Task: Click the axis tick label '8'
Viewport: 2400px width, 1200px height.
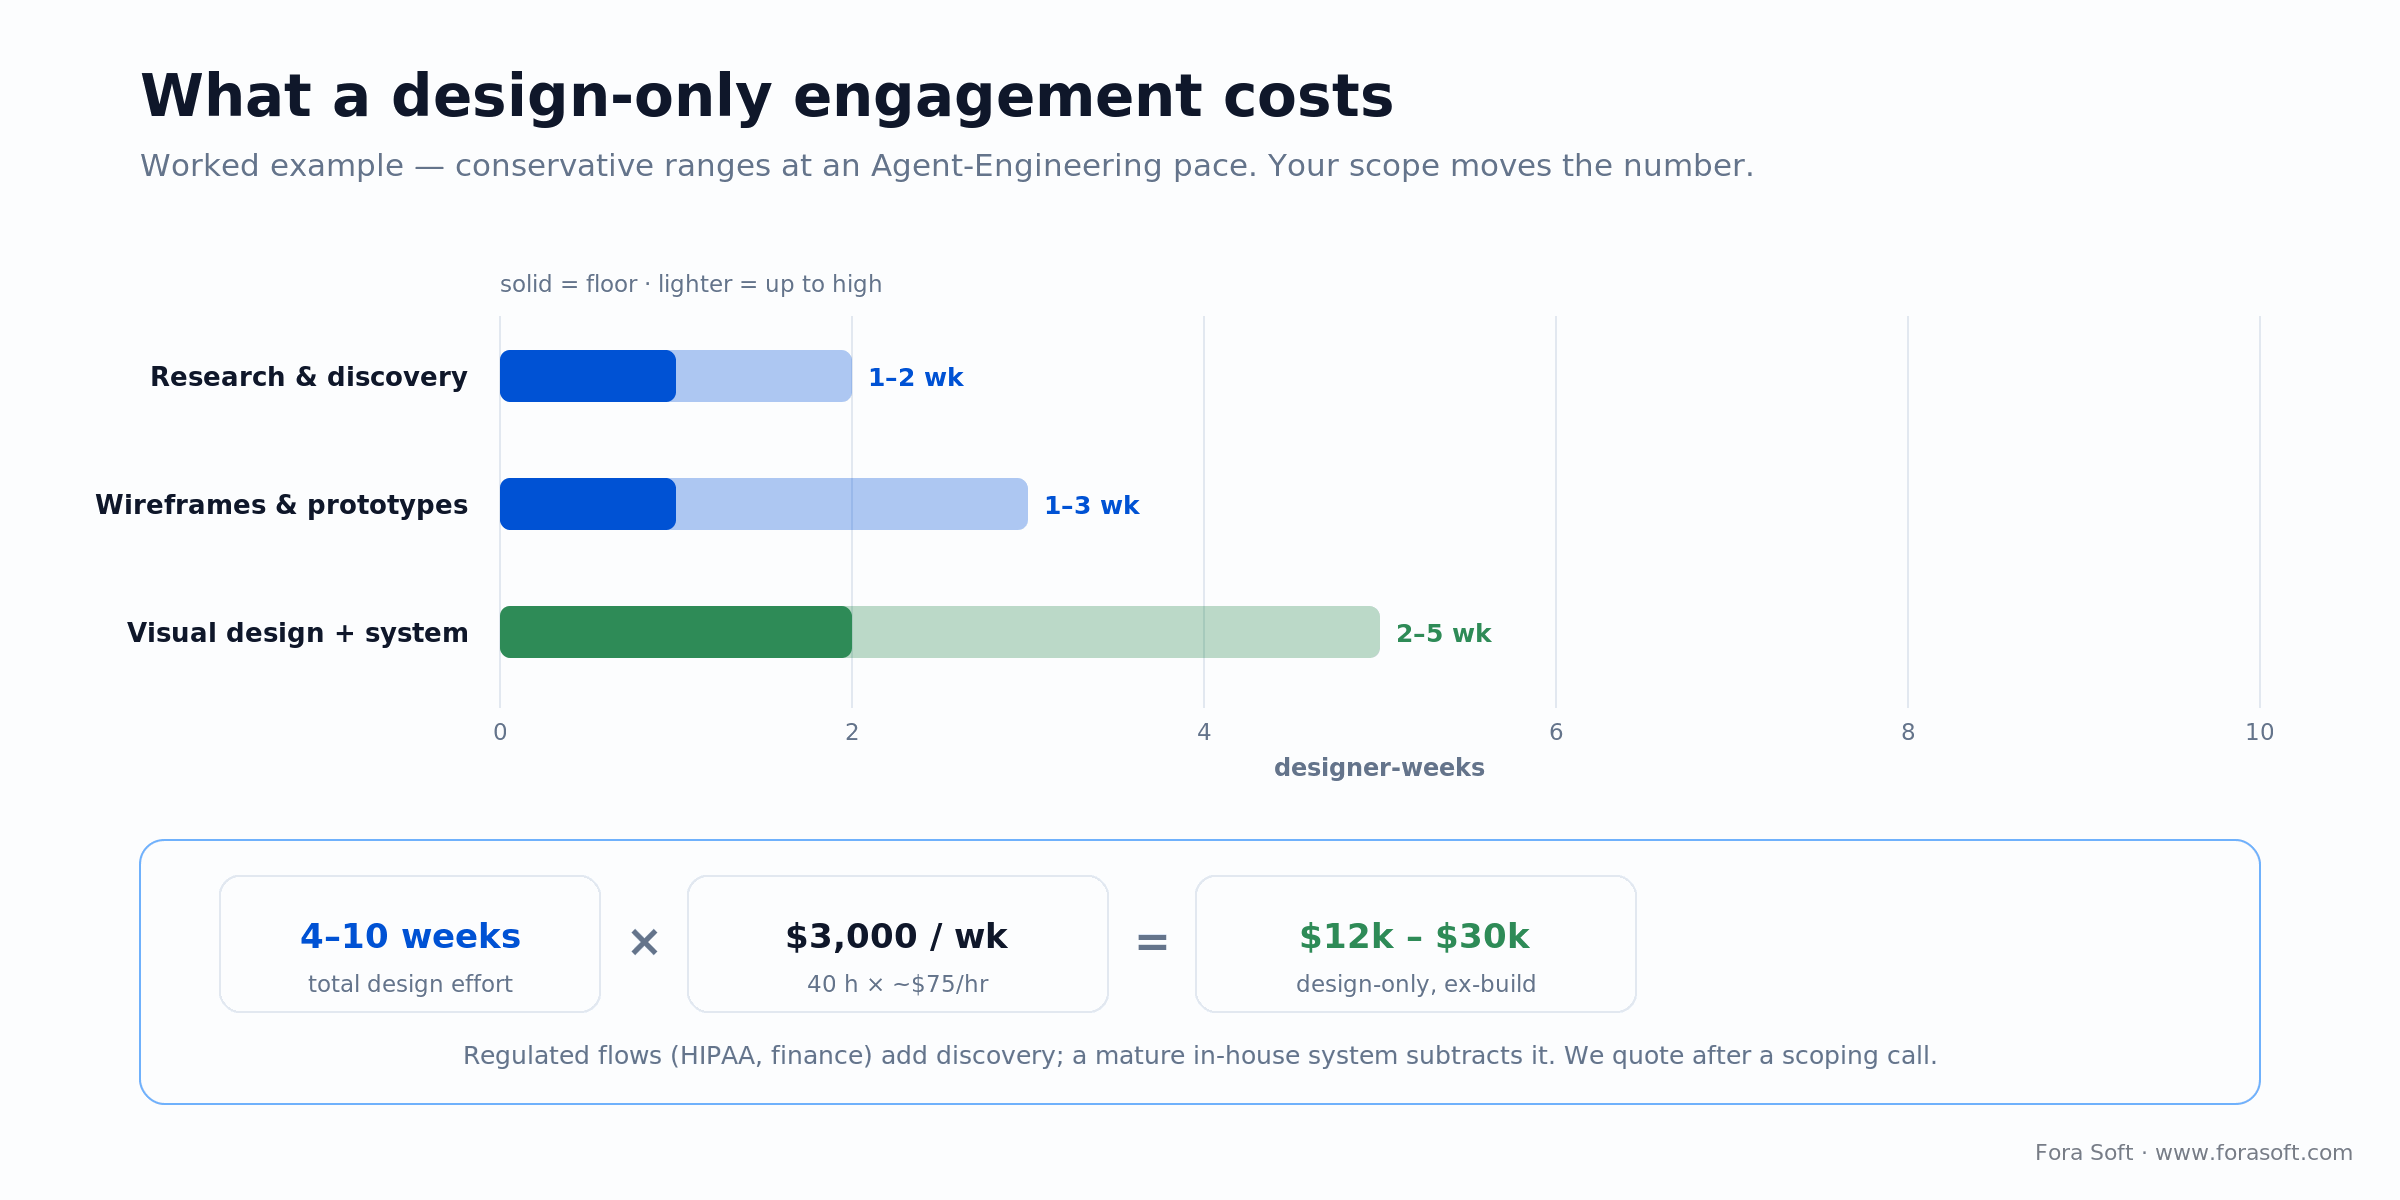Action: click(x=1908, y=733)
